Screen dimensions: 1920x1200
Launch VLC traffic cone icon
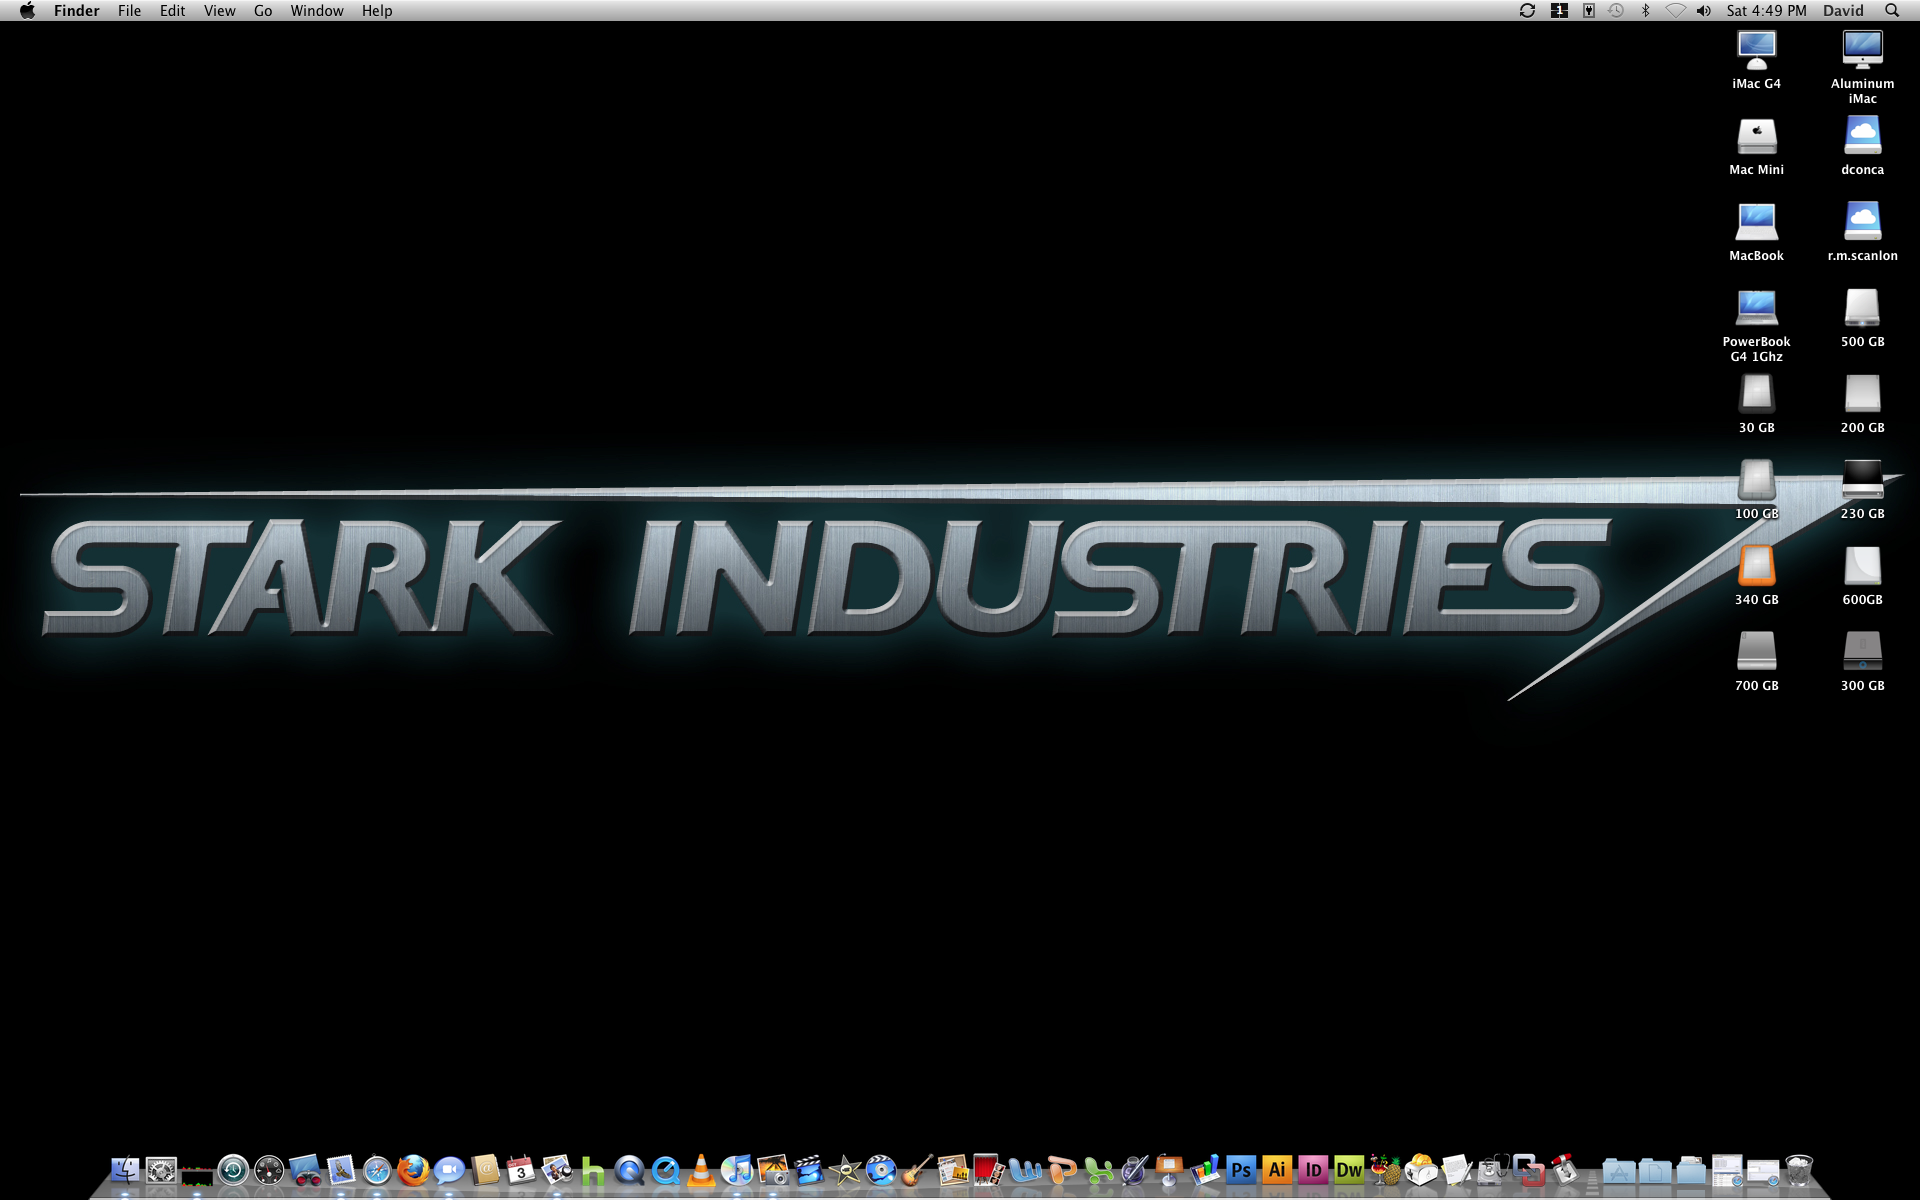click(701, 1169)
